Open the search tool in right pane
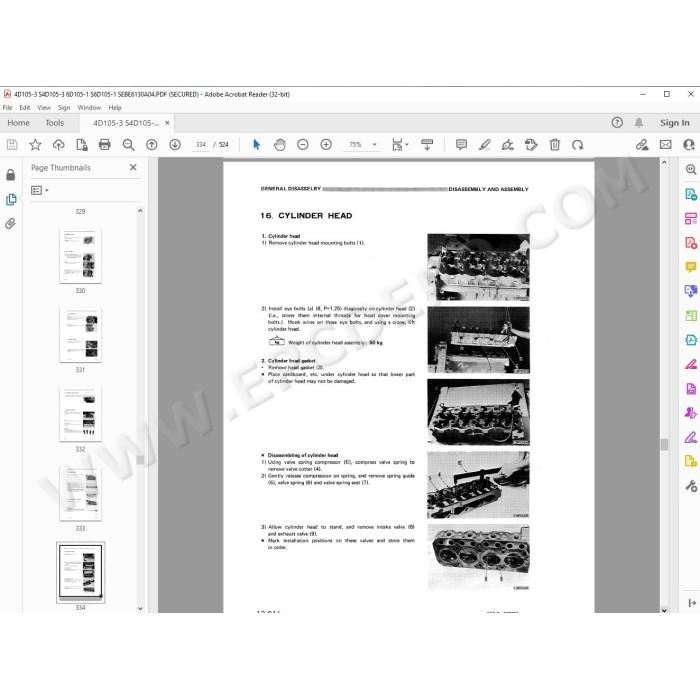700x700 pixels. pos(691,170)
